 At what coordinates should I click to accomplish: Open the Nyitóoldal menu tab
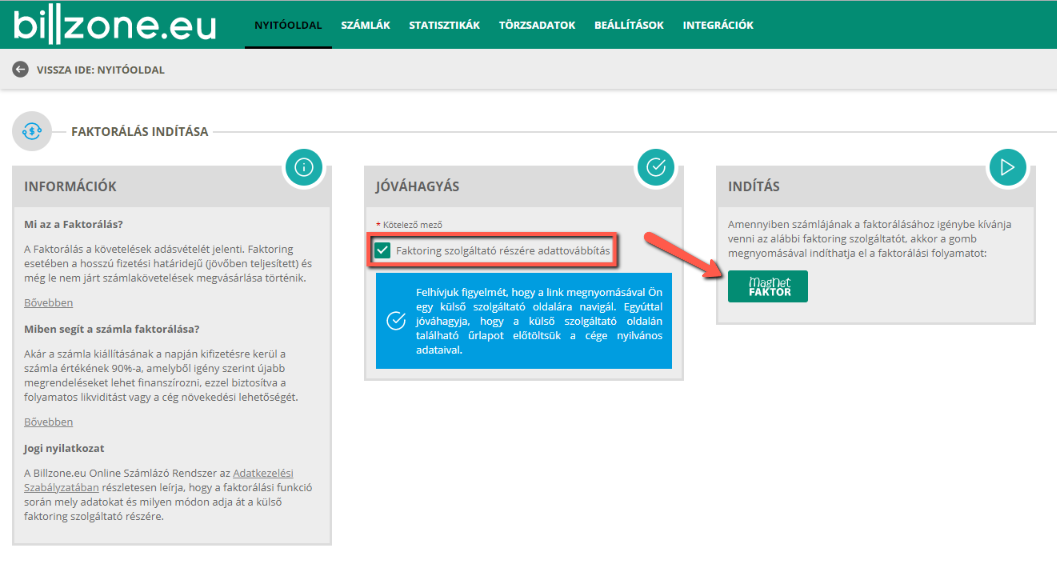[x=288, y=25]
